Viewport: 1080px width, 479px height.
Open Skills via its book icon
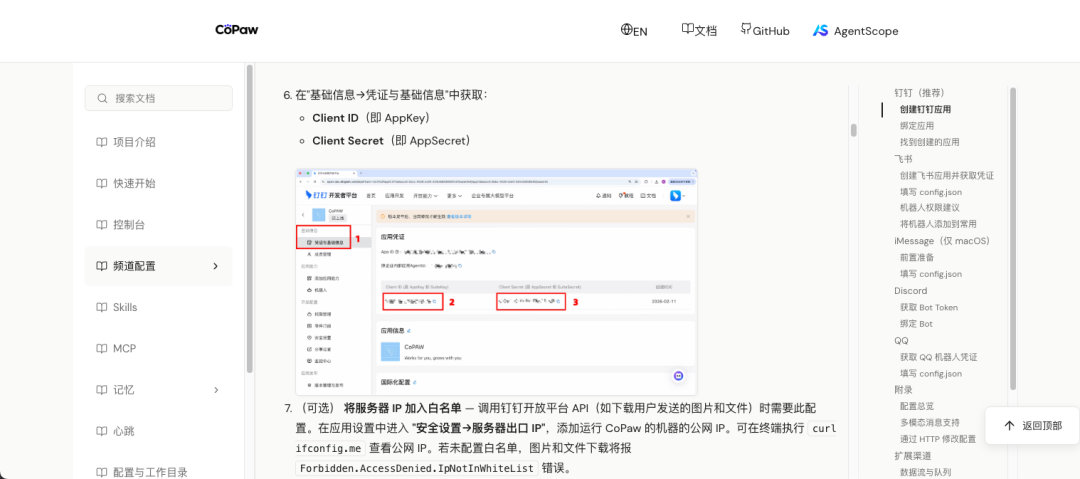[x=101, y=307]
